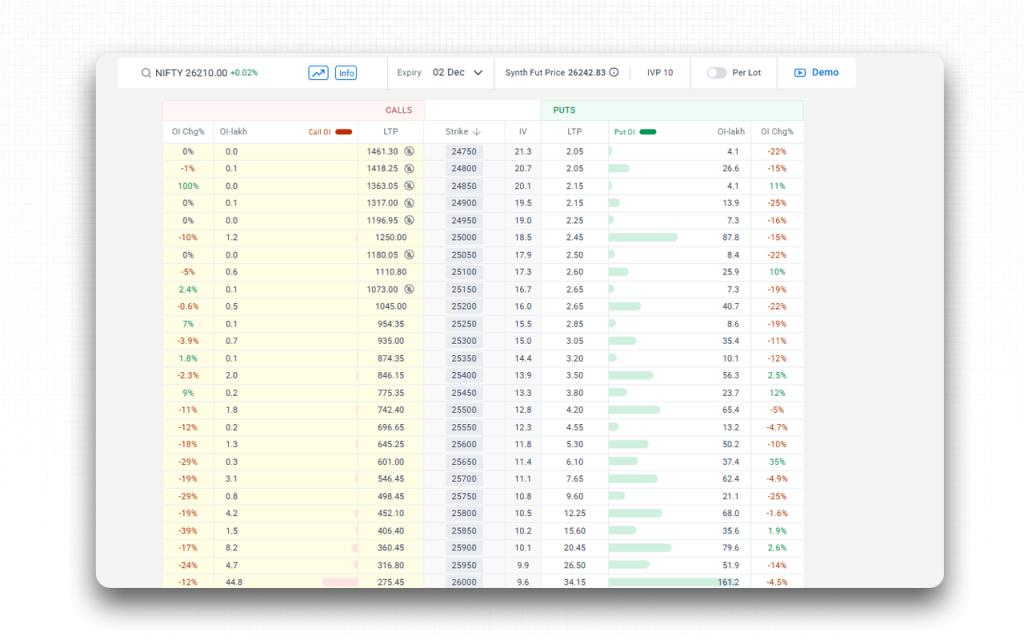Click the green Put OI legend swatch
1024x640 pixels.
point(648,132)
